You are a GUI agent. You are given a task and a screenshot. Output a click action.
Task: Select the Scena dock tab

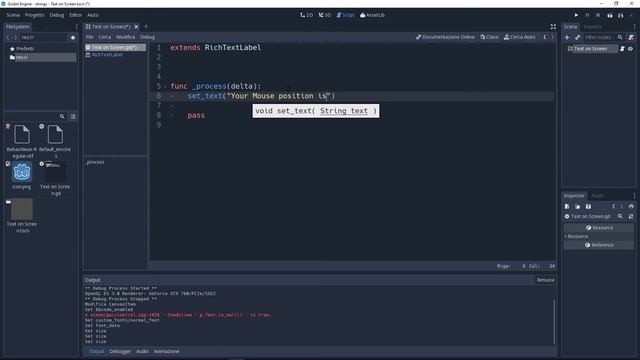pyautogui.click(x=570, y=27)
